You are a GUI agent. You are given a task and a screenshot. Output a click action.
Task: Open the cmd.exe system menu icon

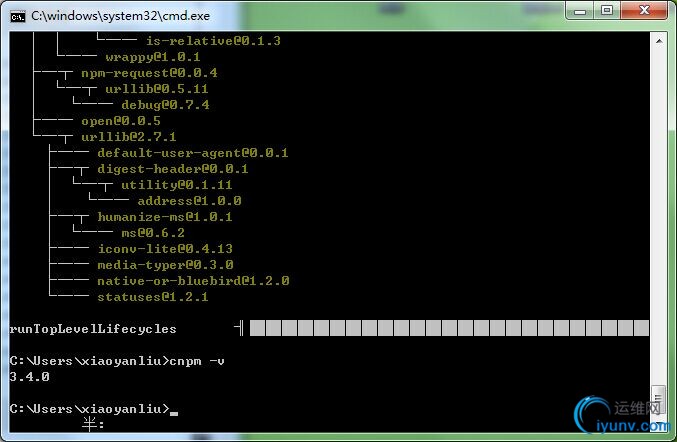(18, 16)
